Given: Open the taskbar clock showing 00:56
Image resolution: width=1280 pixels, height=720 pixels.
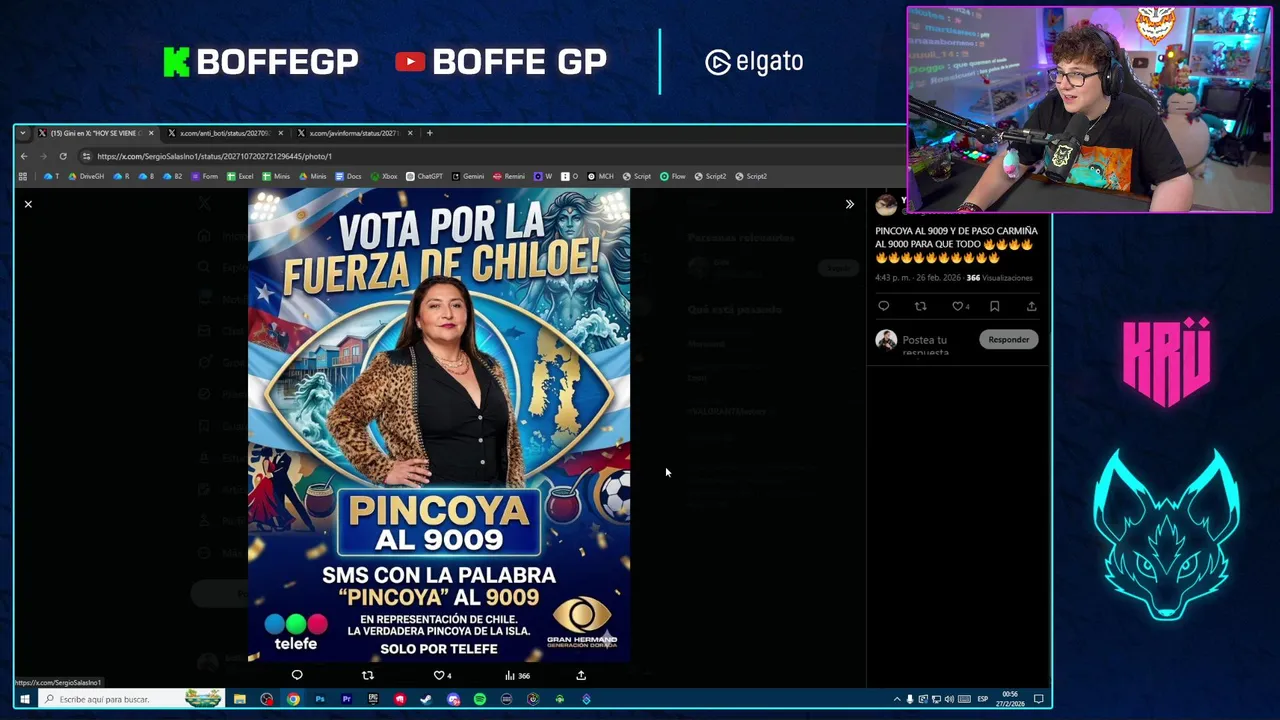Looking at the screenshot, I should click(1010, 699).
